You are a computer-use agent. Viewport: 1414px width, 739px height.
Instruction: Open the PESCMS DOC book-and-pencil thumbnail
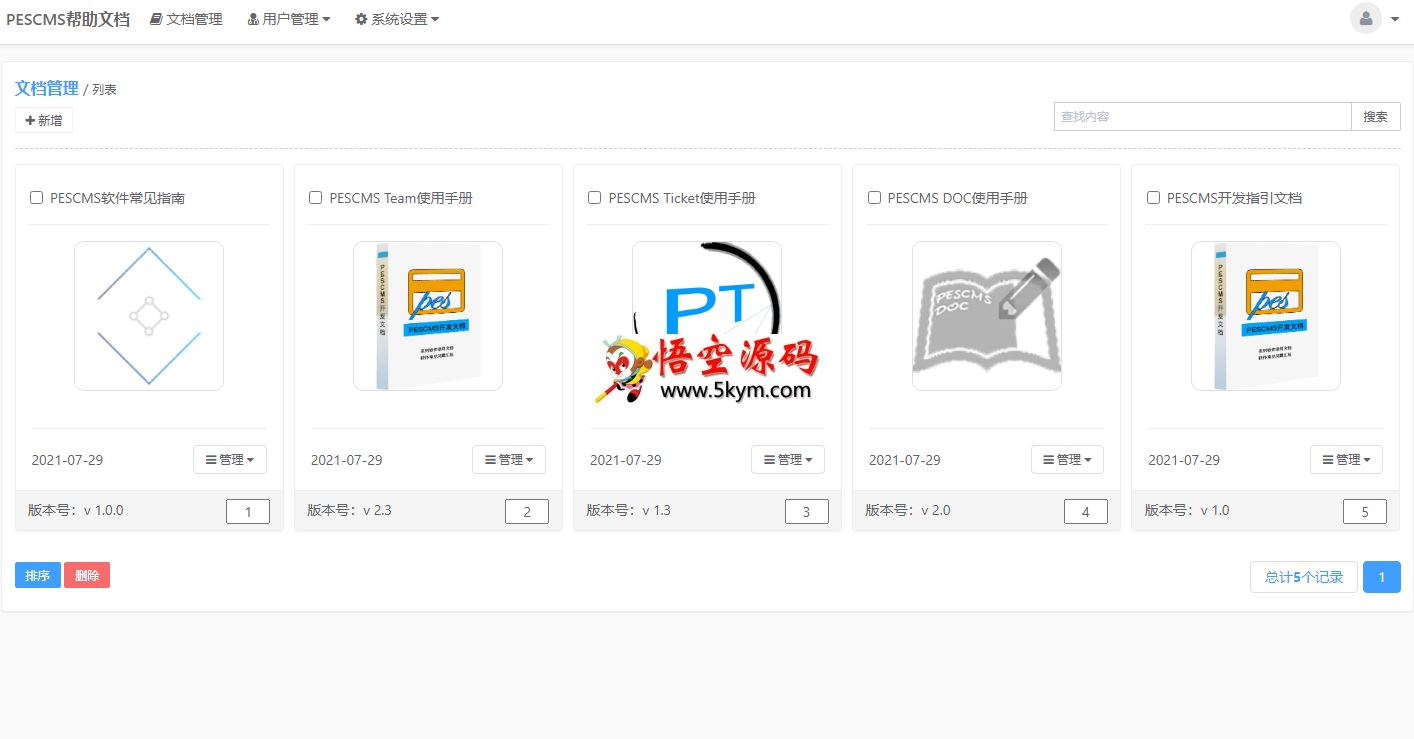pyautogui.click(x=987, y=316)
